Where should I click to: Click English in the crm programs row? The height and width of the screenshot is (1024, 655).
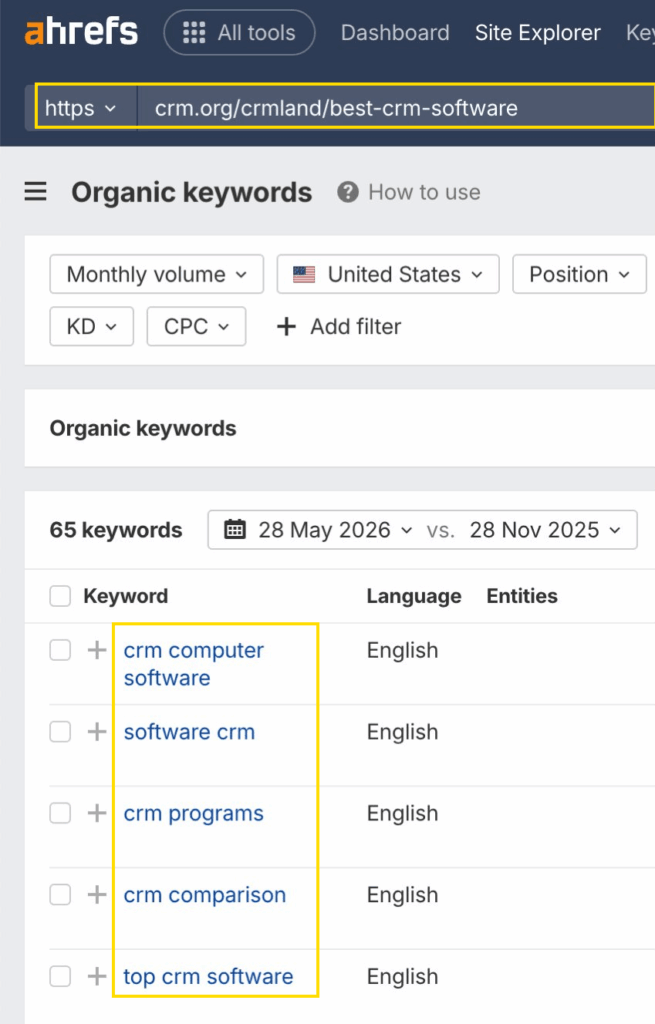[x=402, y=813]
